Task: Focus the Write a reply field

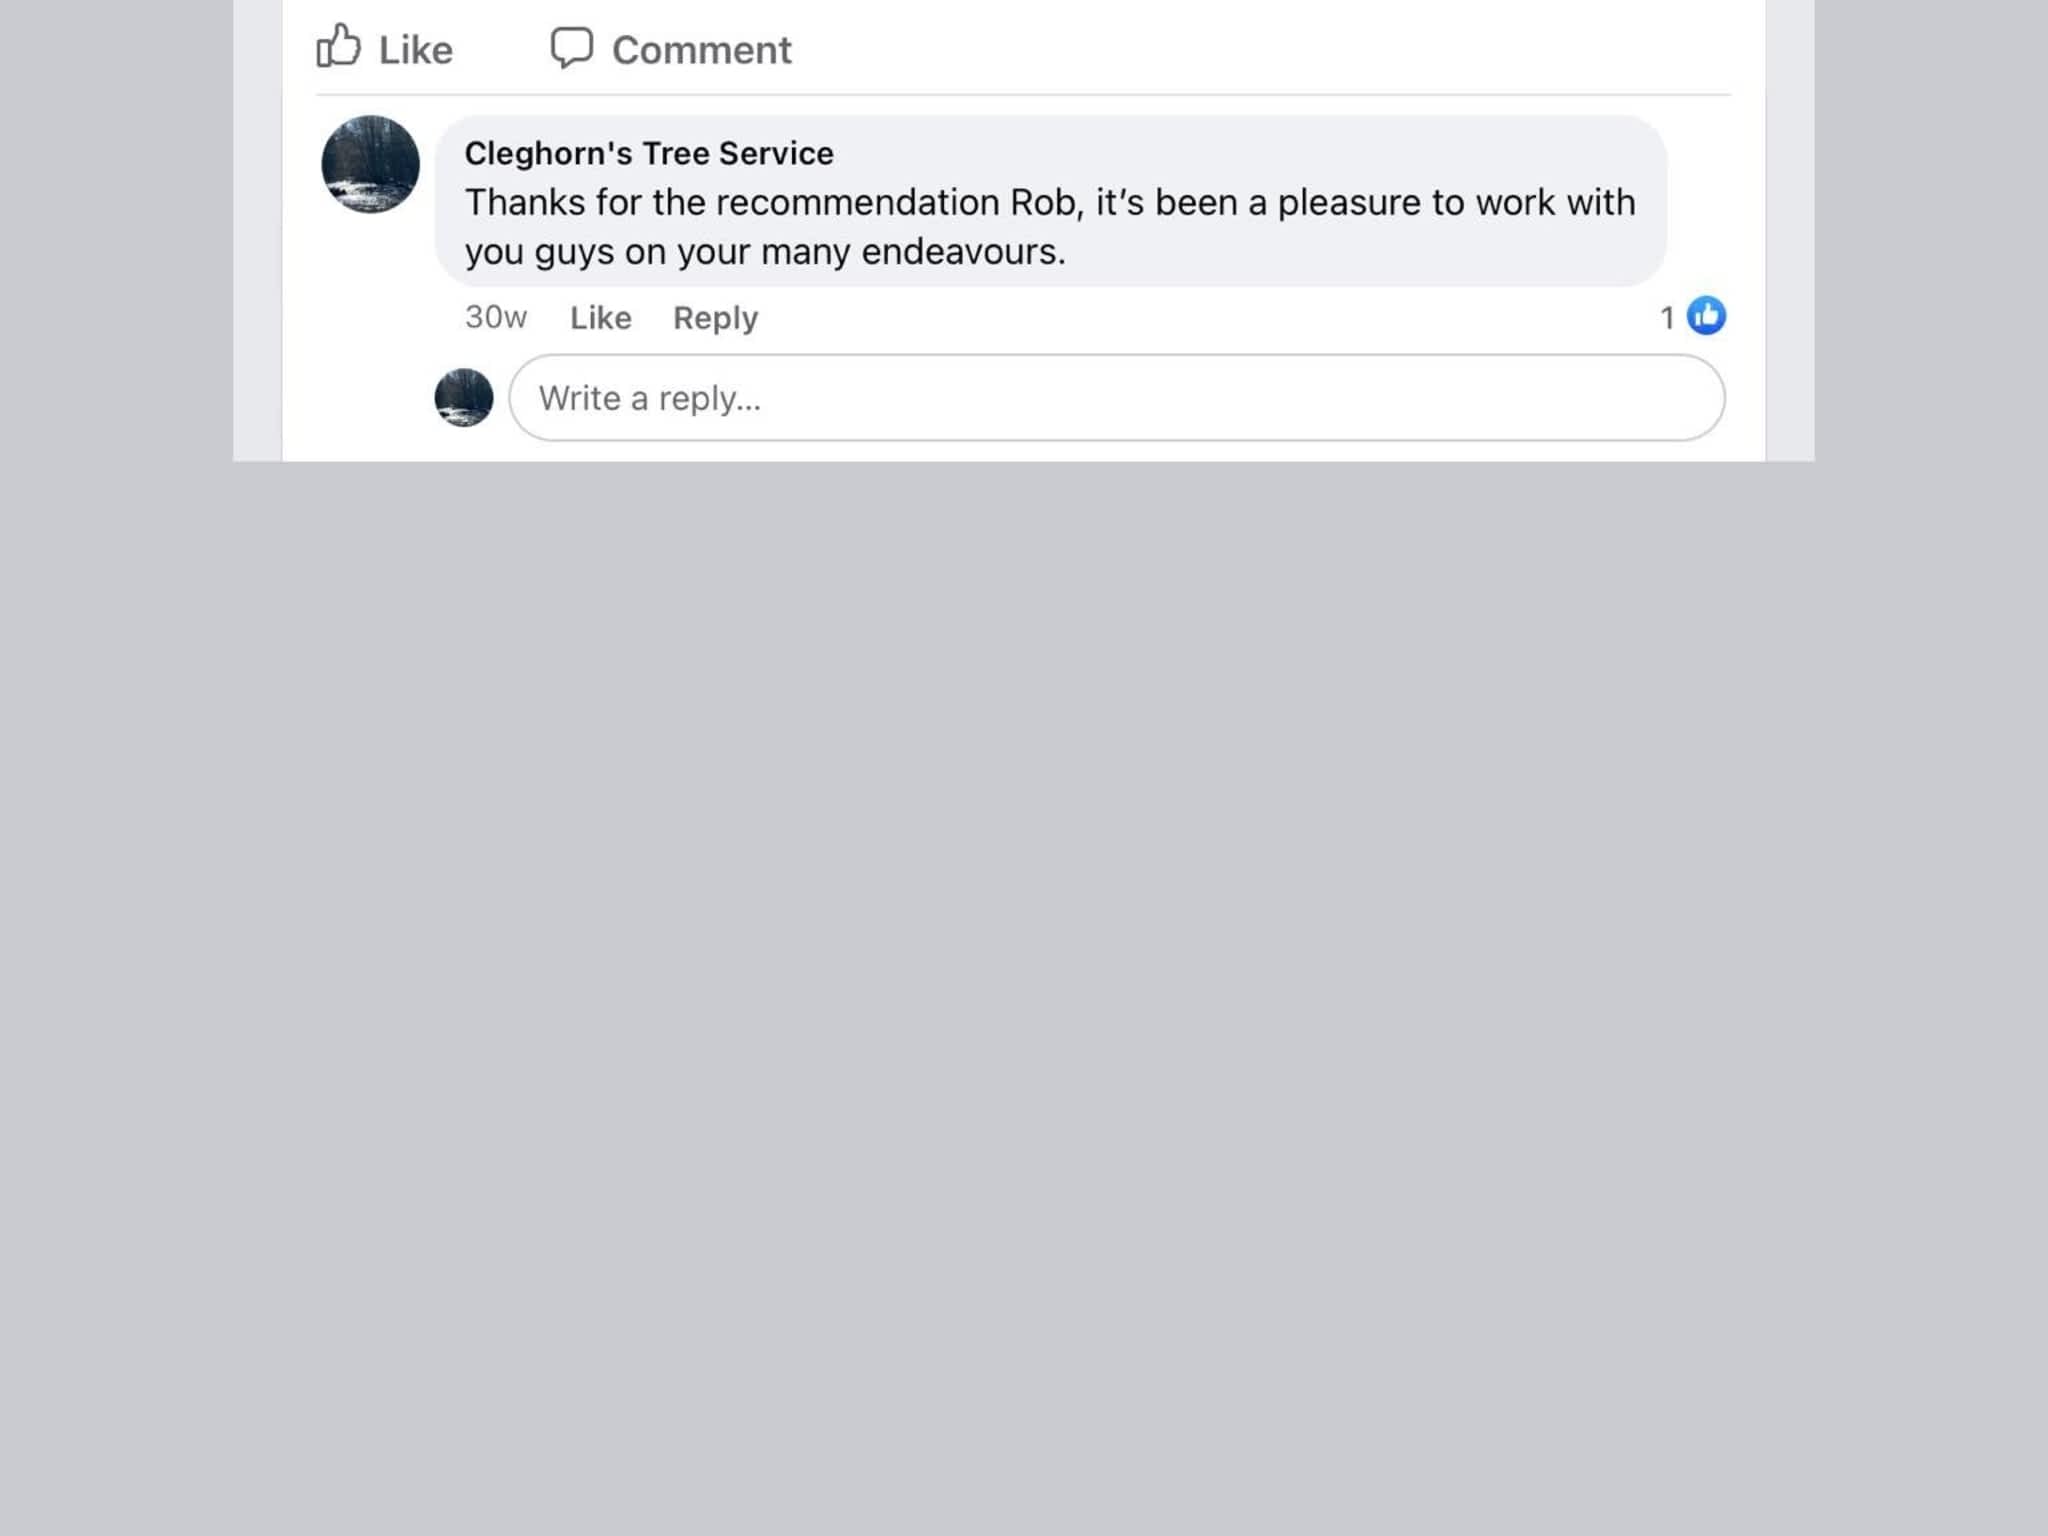Action: [1117, 398]
